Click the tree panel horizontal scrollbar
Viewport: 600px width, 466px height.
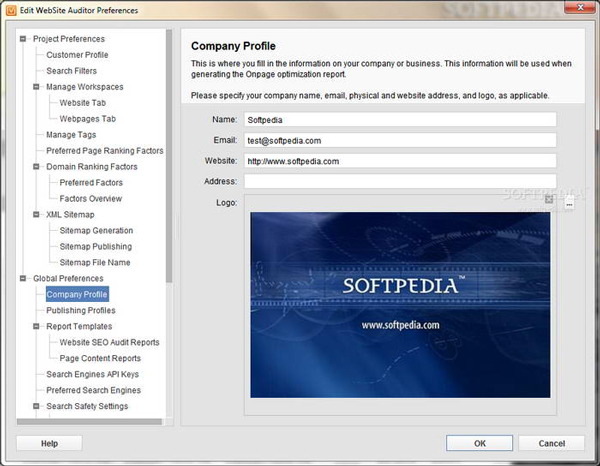(90, 422)
